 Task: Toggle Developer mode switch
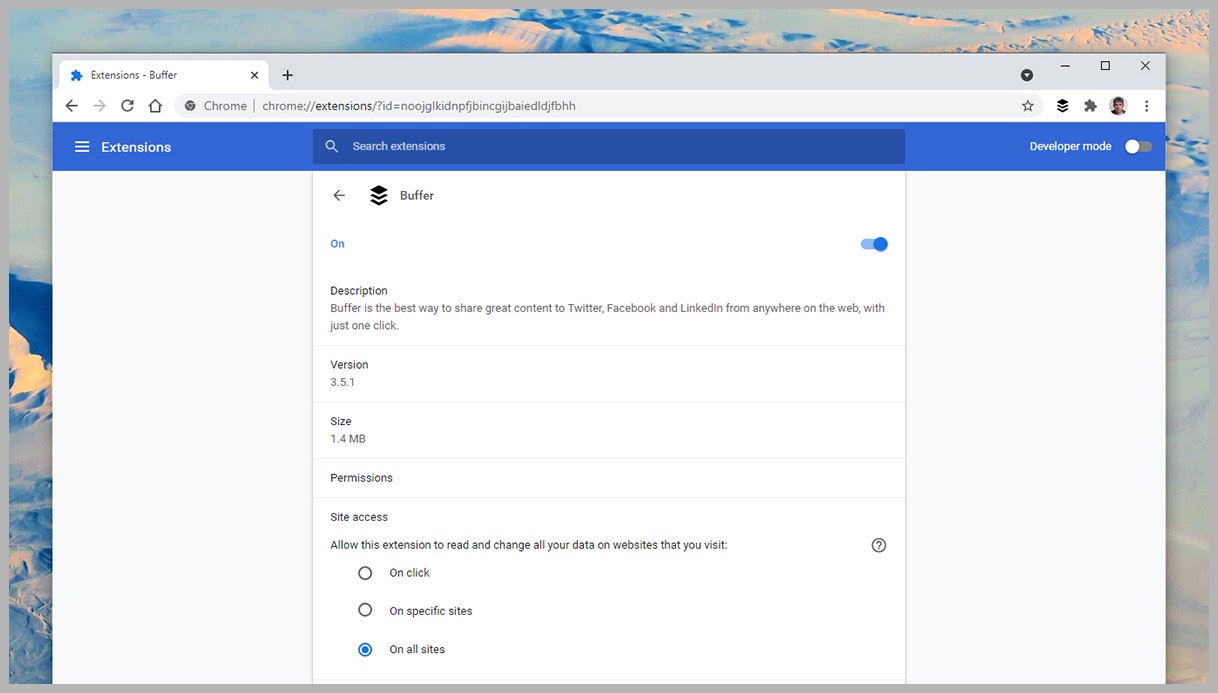[1138, 146]
